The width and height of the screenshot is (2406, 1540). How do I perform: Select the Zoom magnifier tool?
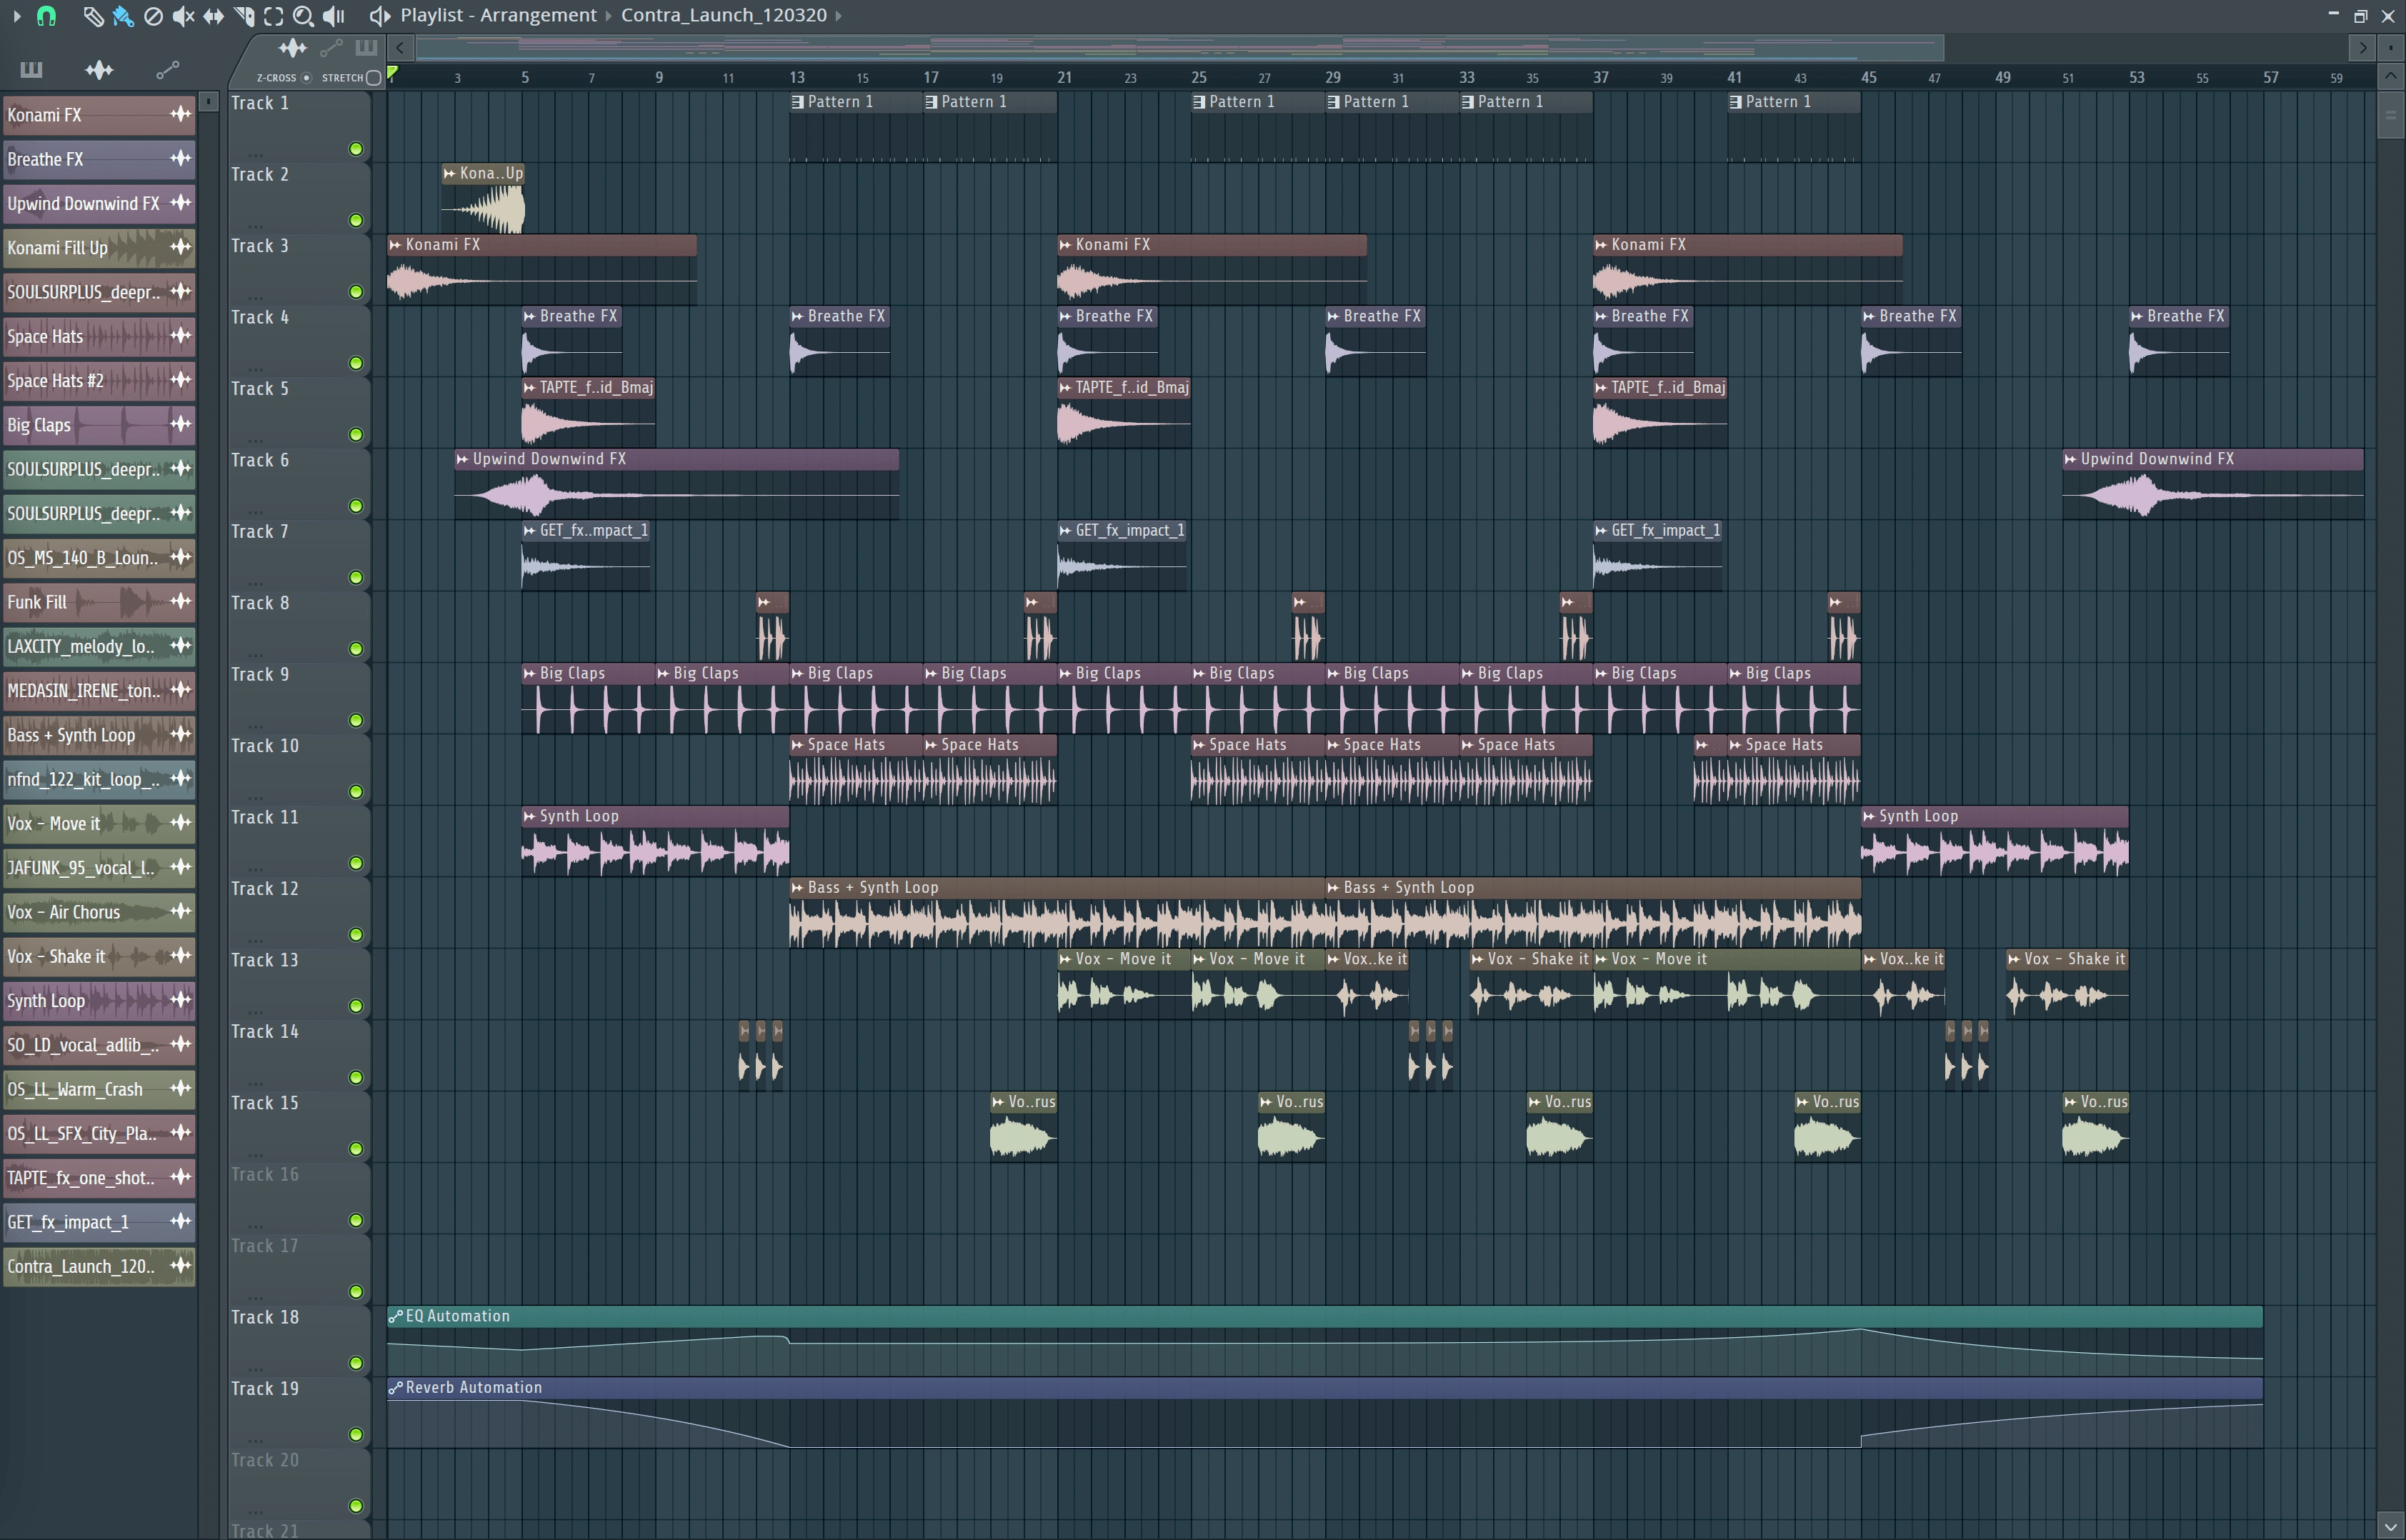tap(303, 16)
